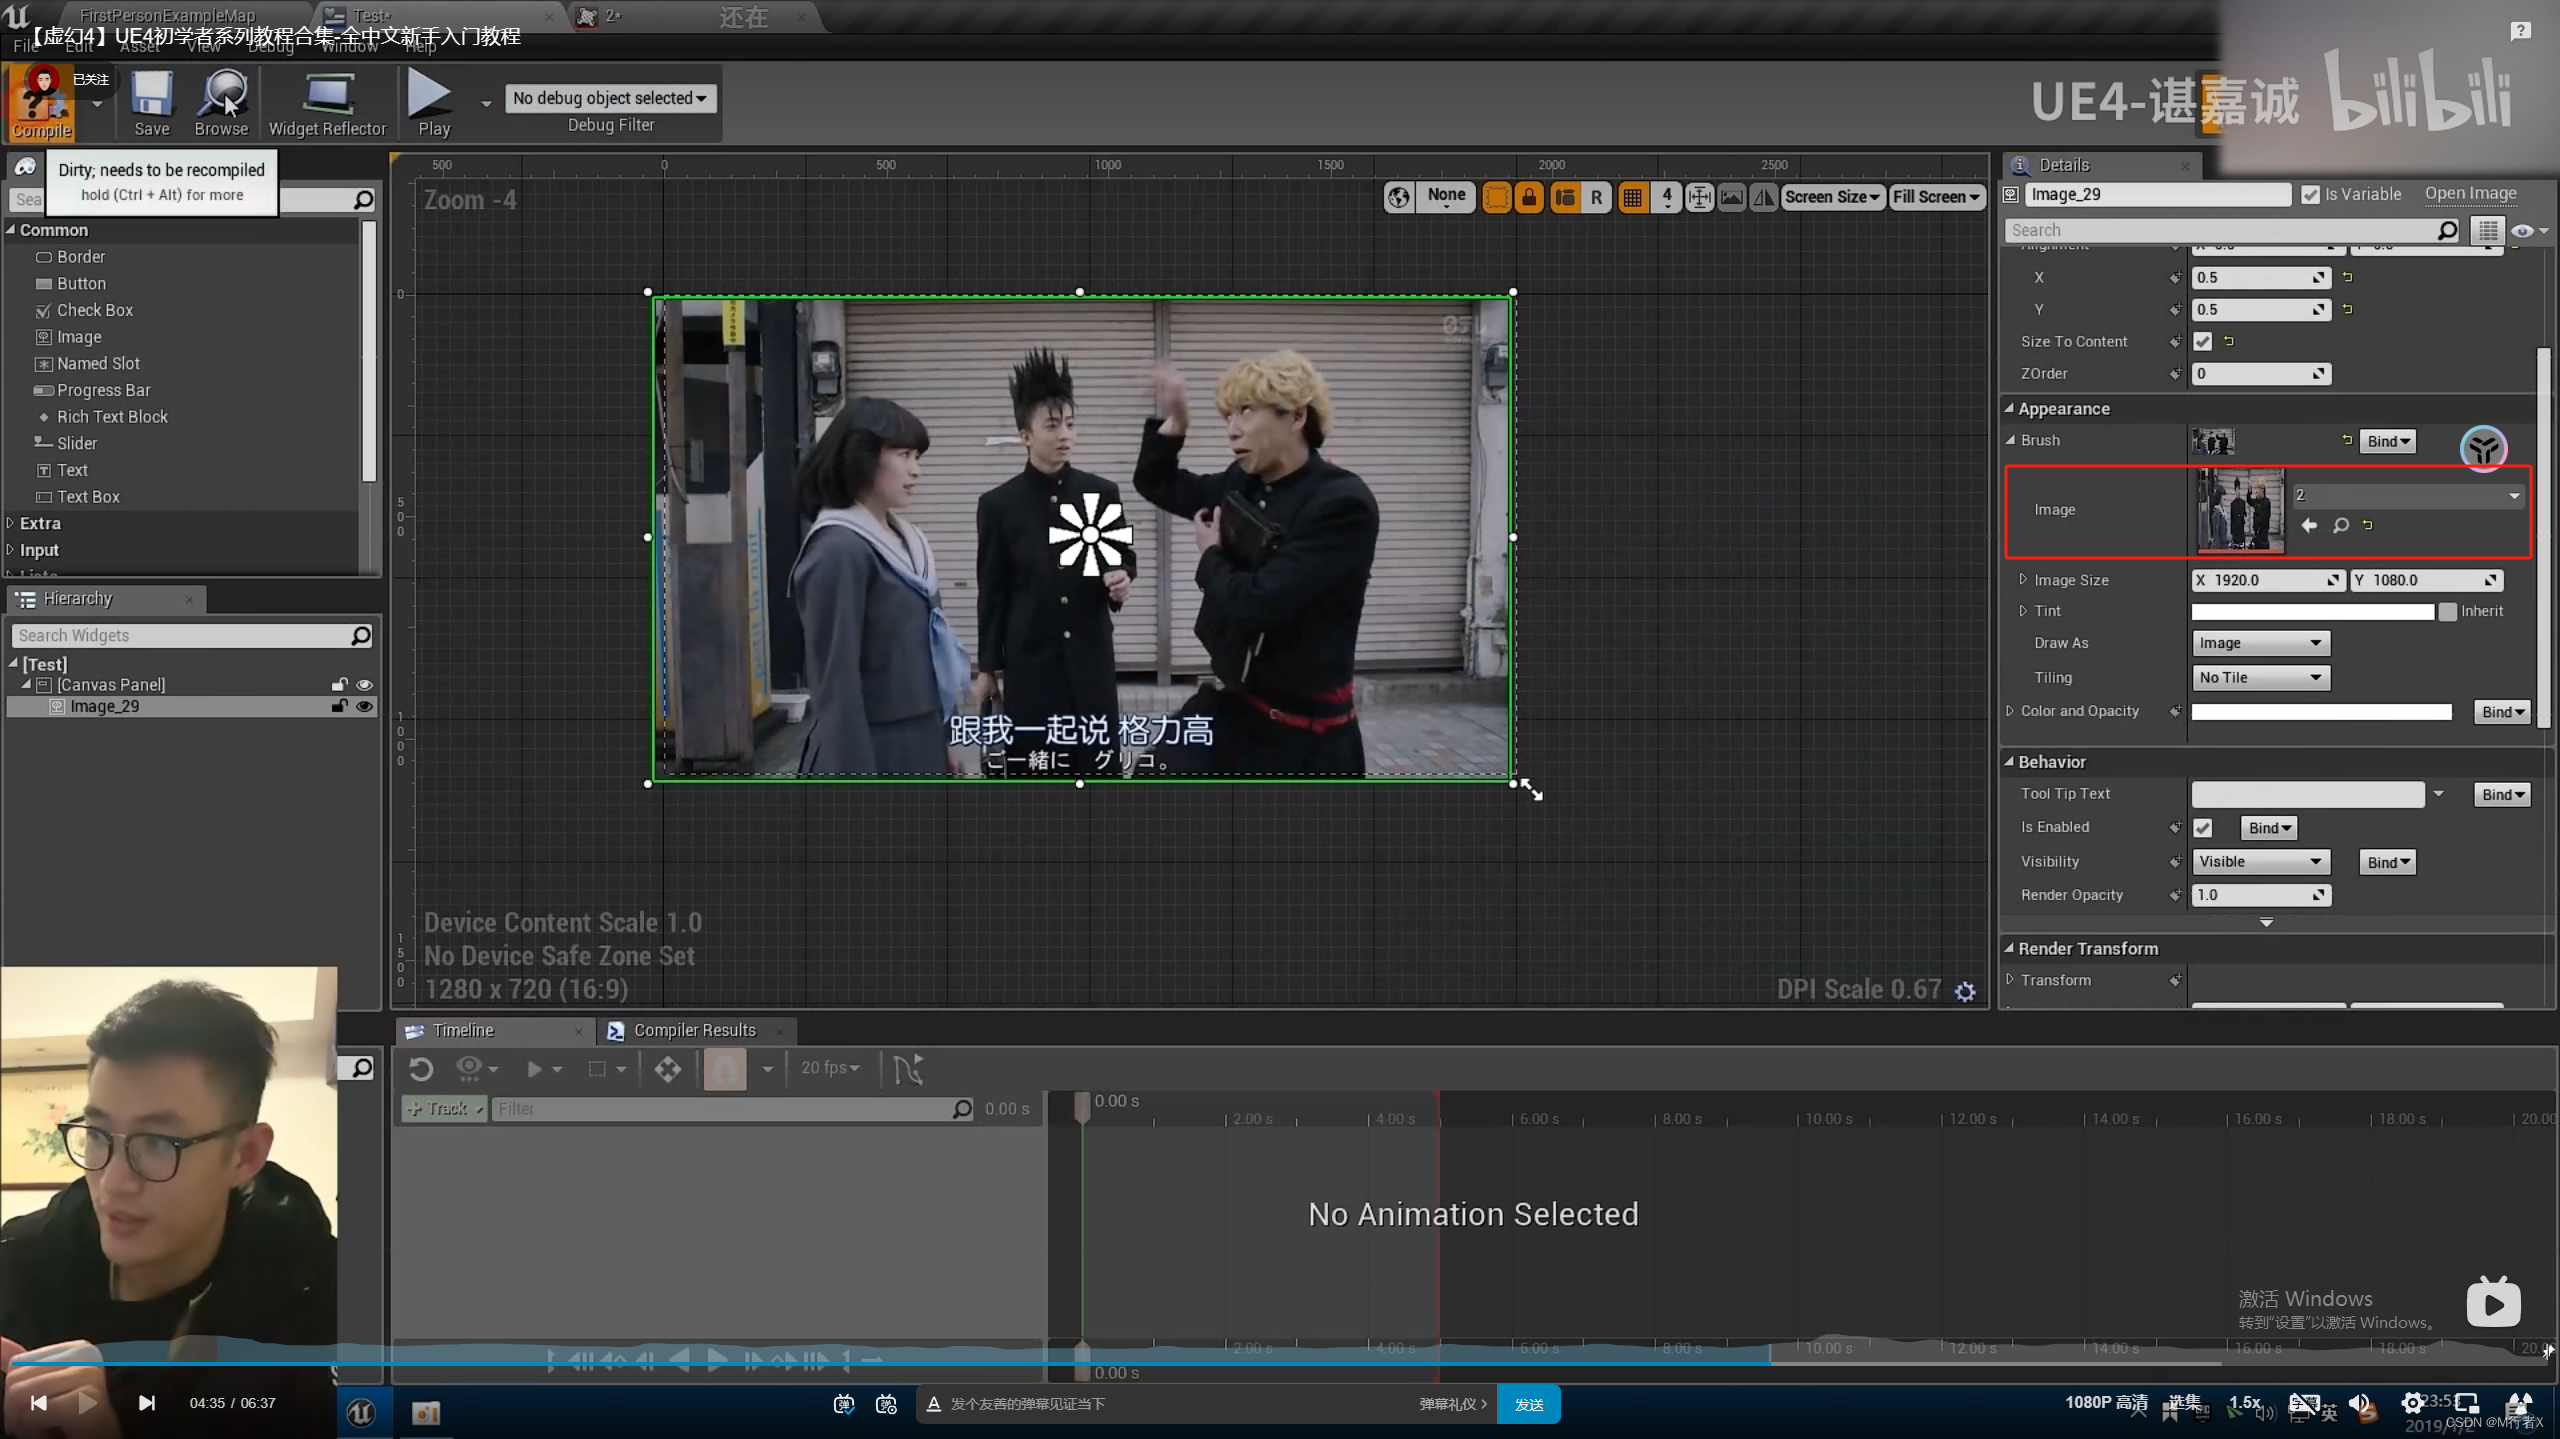Click the Open Image link

tap(2470, 194)
